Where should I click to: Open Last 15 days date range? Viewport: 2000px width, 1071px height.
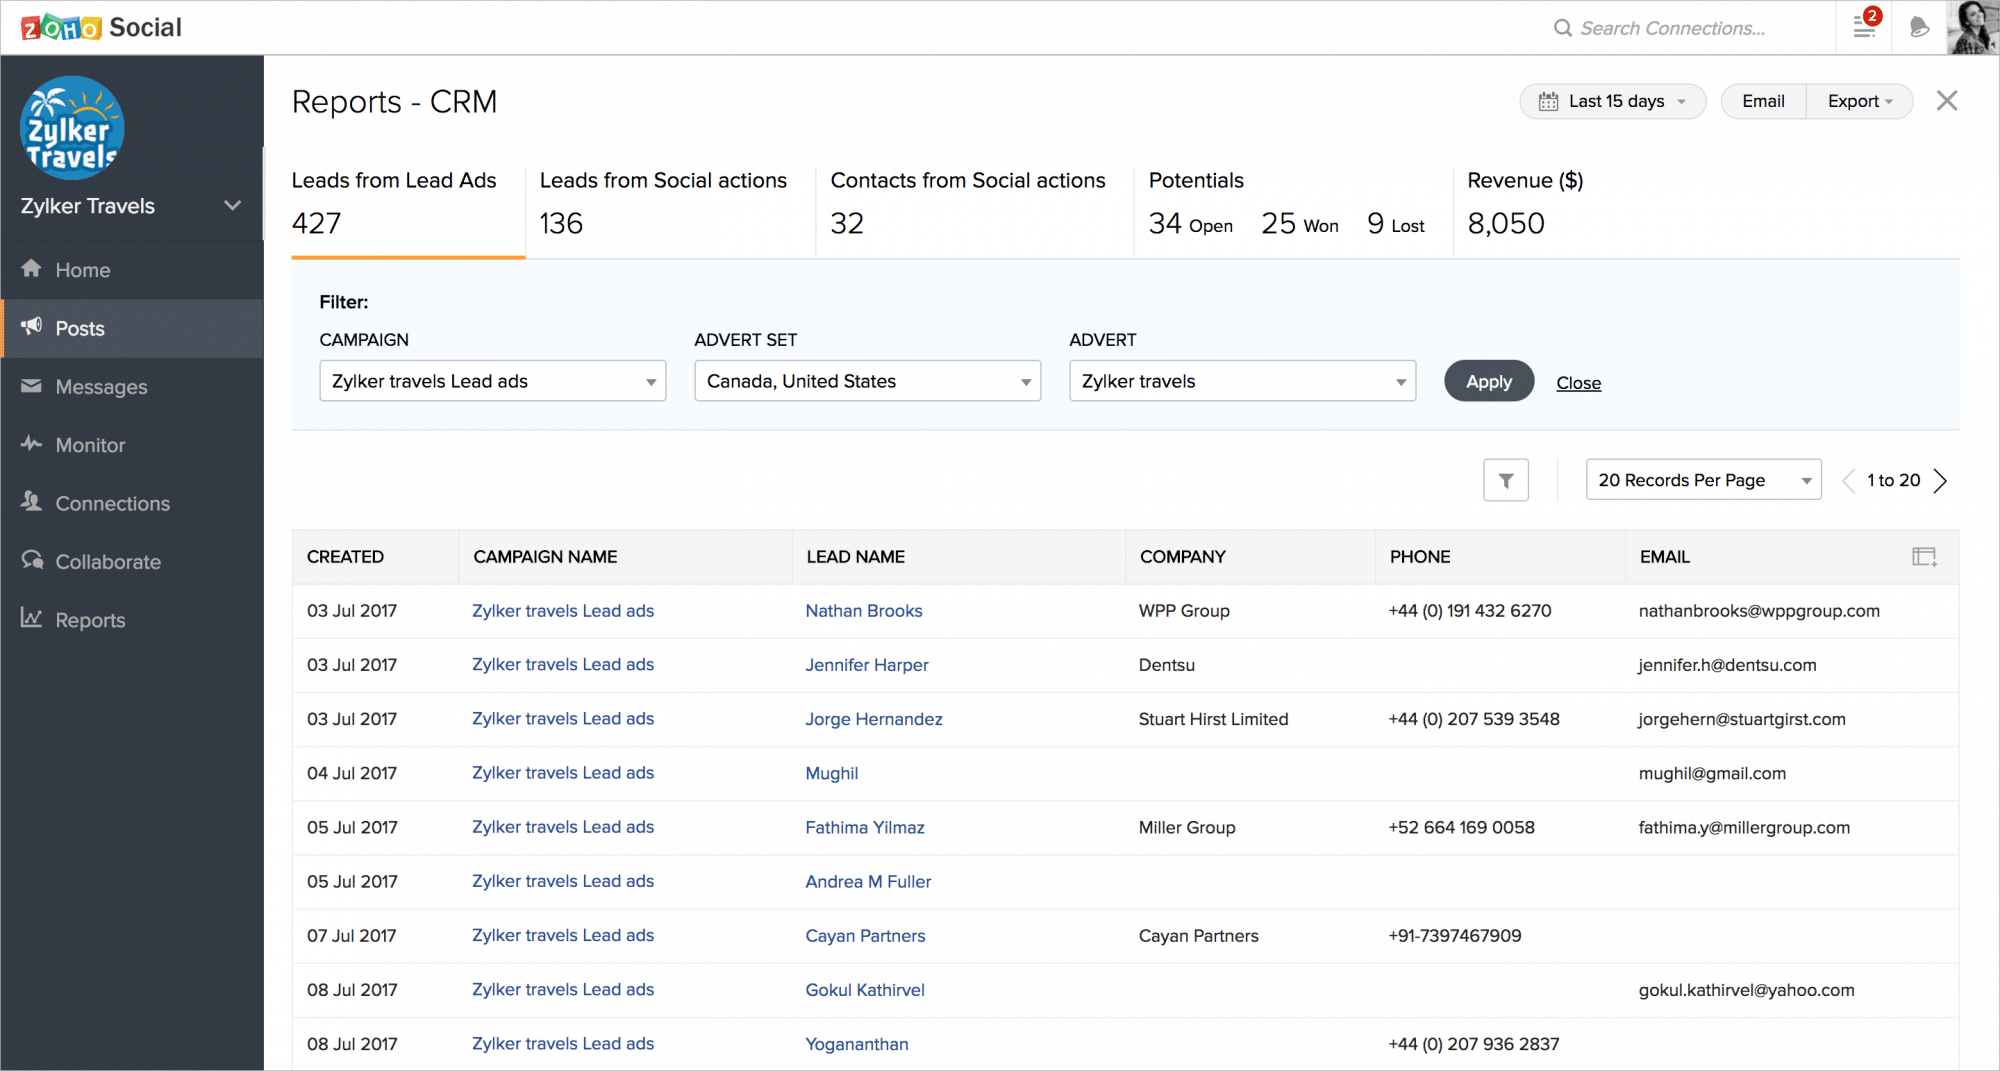point(1612,101)
